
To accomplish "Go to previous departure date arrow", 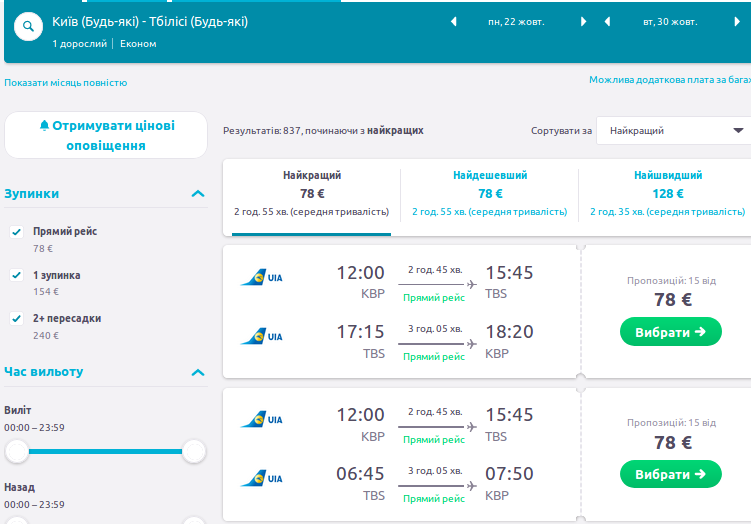I will pos(453,21).
